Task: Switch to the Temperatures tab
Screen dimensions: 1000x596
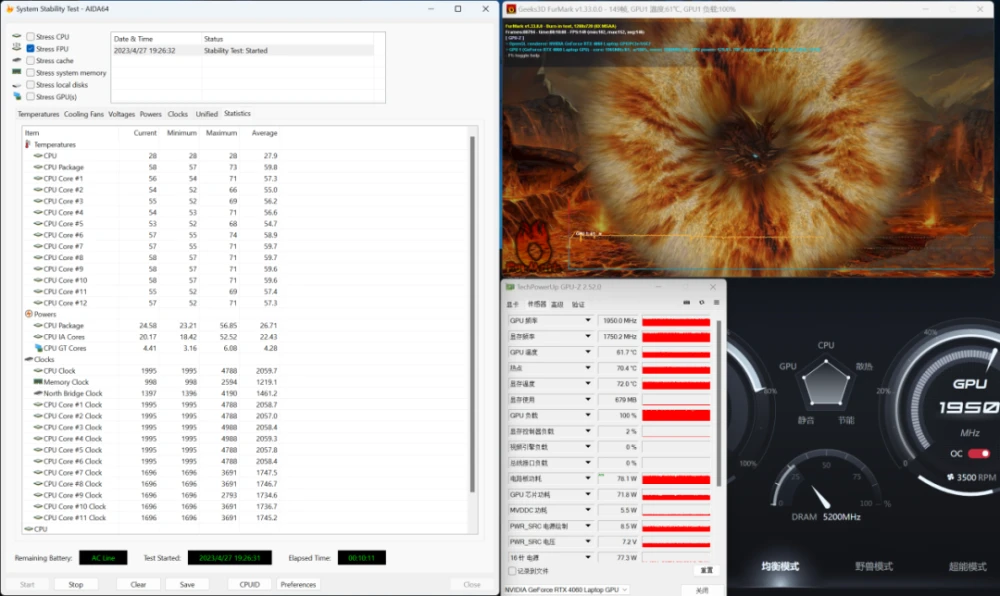Action: point(38,114)
